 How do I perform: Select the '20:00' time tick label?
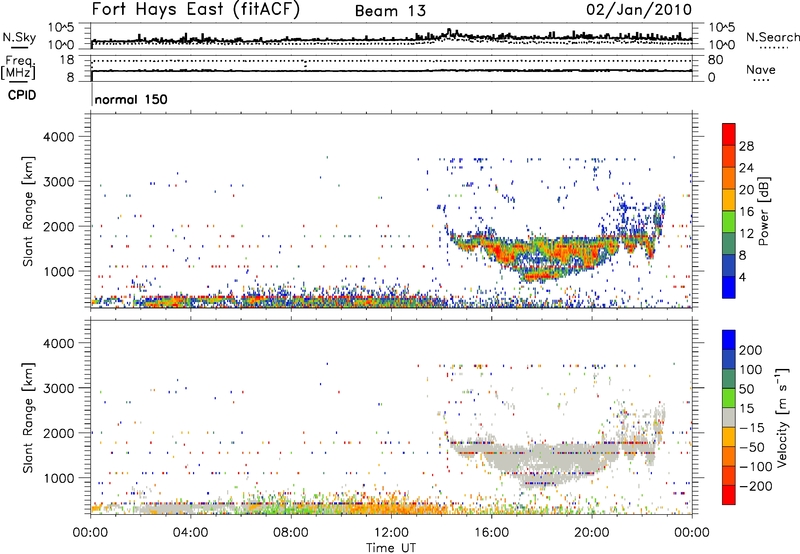[592, 533]
